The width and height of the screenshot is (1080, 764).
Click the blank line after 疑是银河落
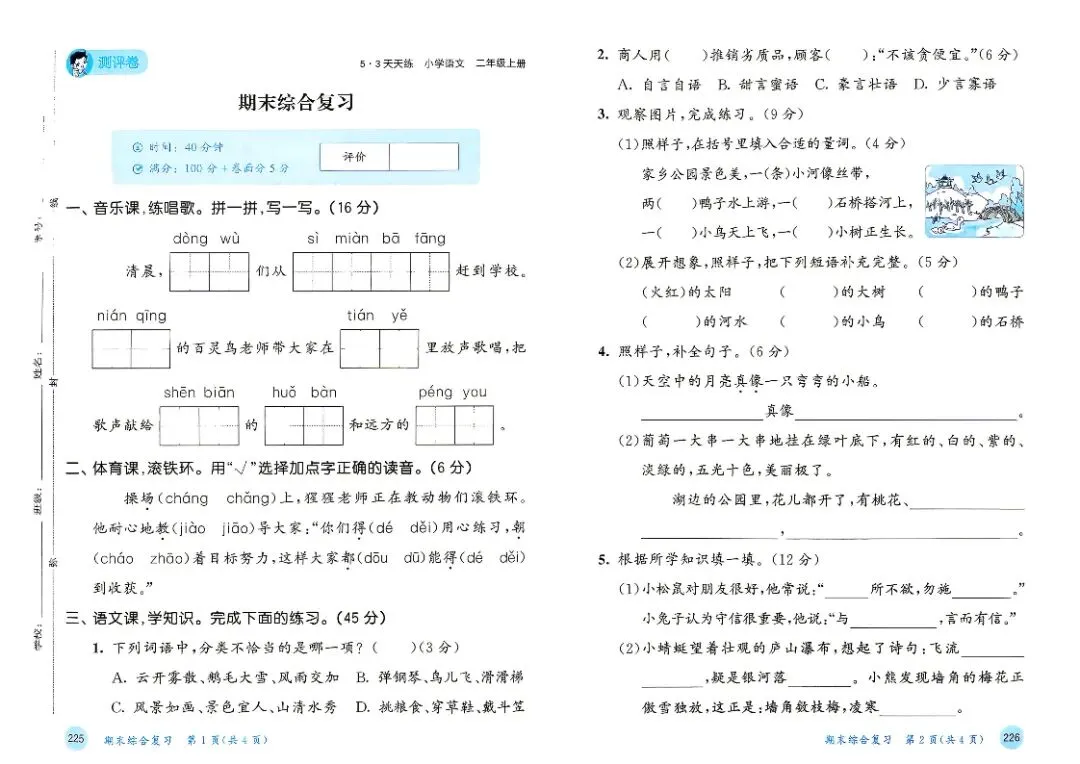tap(820, 681)
